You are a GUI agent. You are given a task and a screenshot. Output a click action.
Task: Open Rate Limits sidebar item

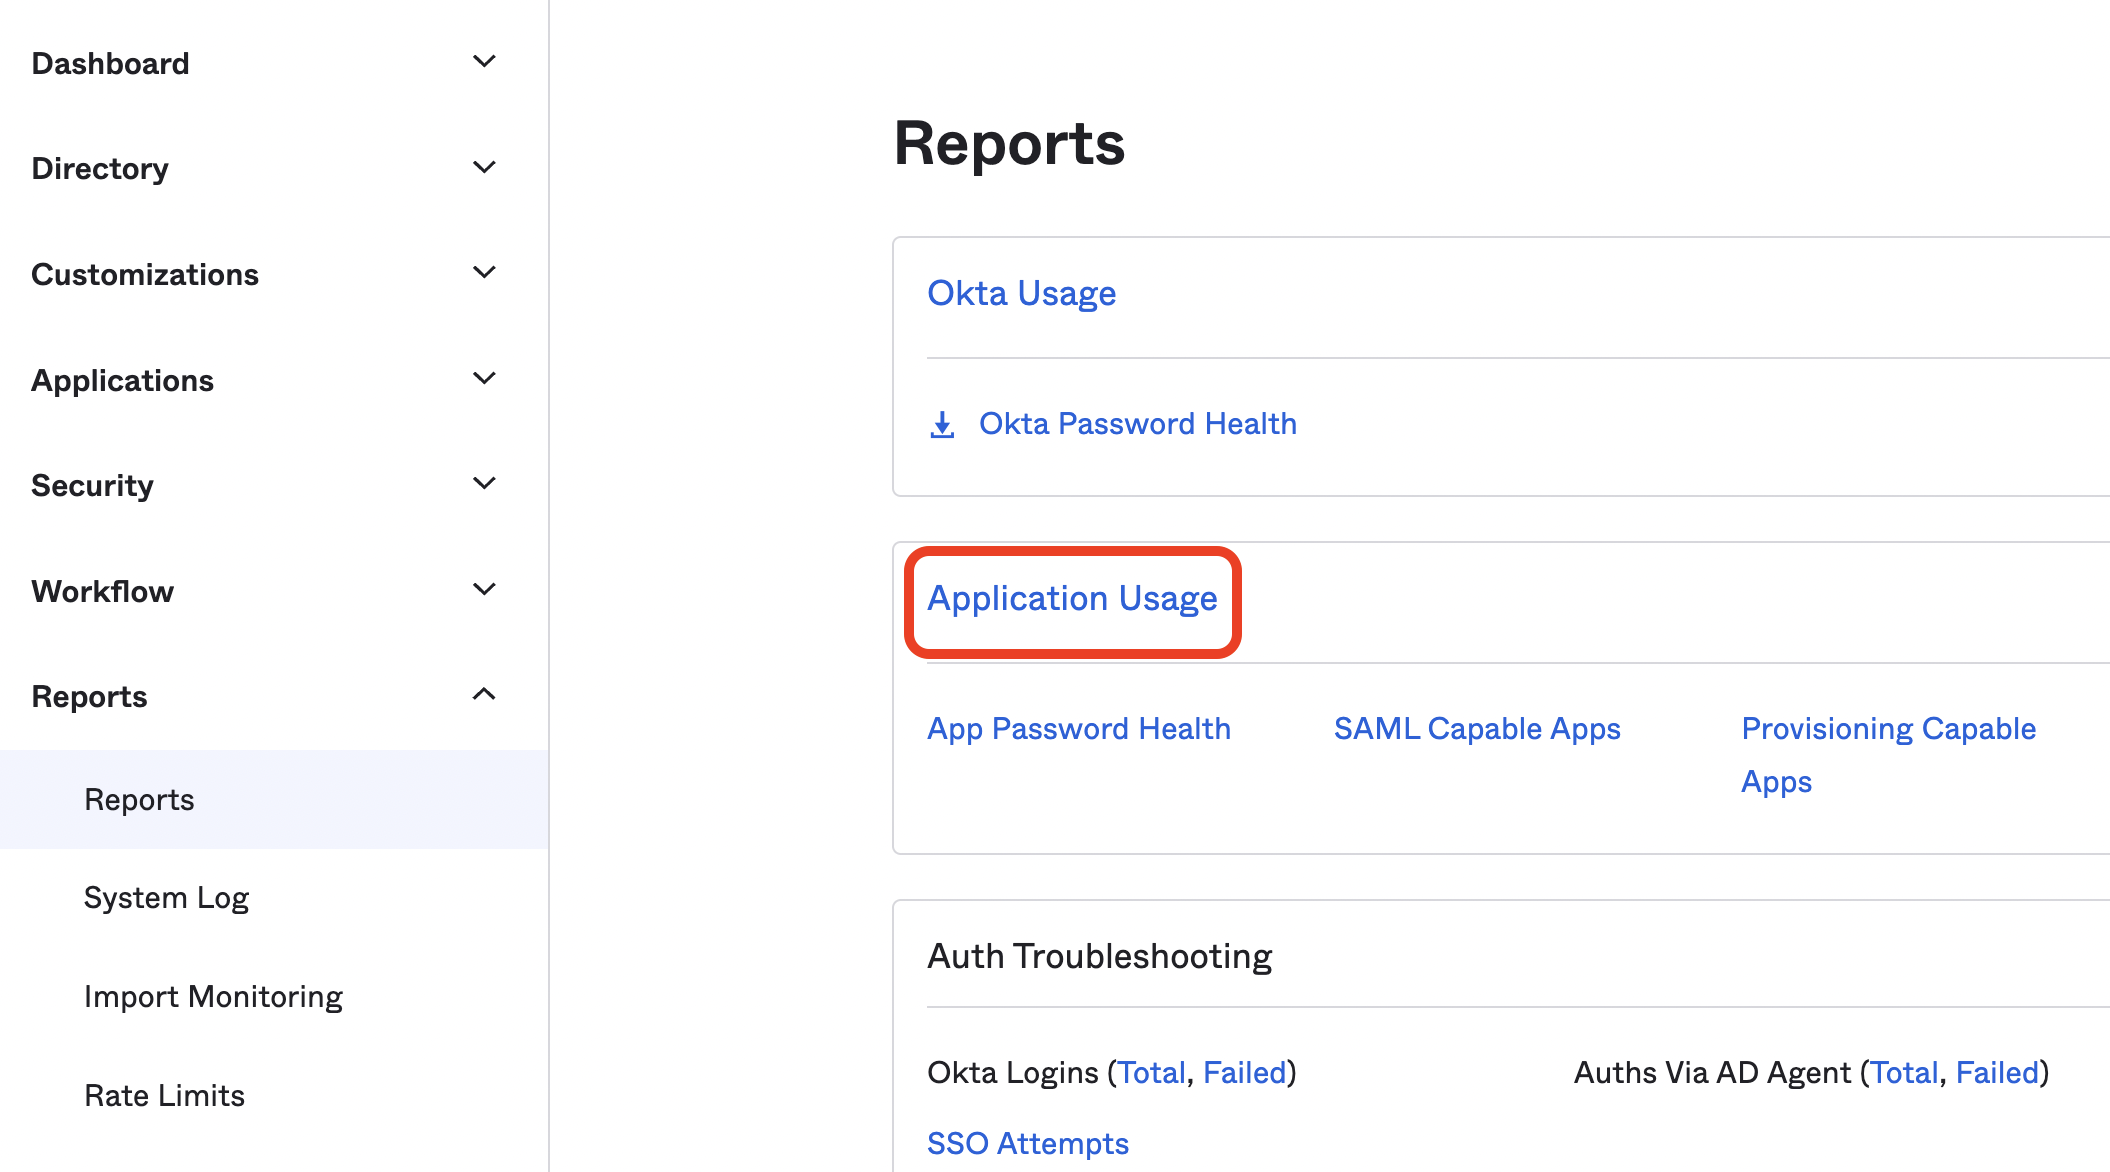[x=164, y=1096]
